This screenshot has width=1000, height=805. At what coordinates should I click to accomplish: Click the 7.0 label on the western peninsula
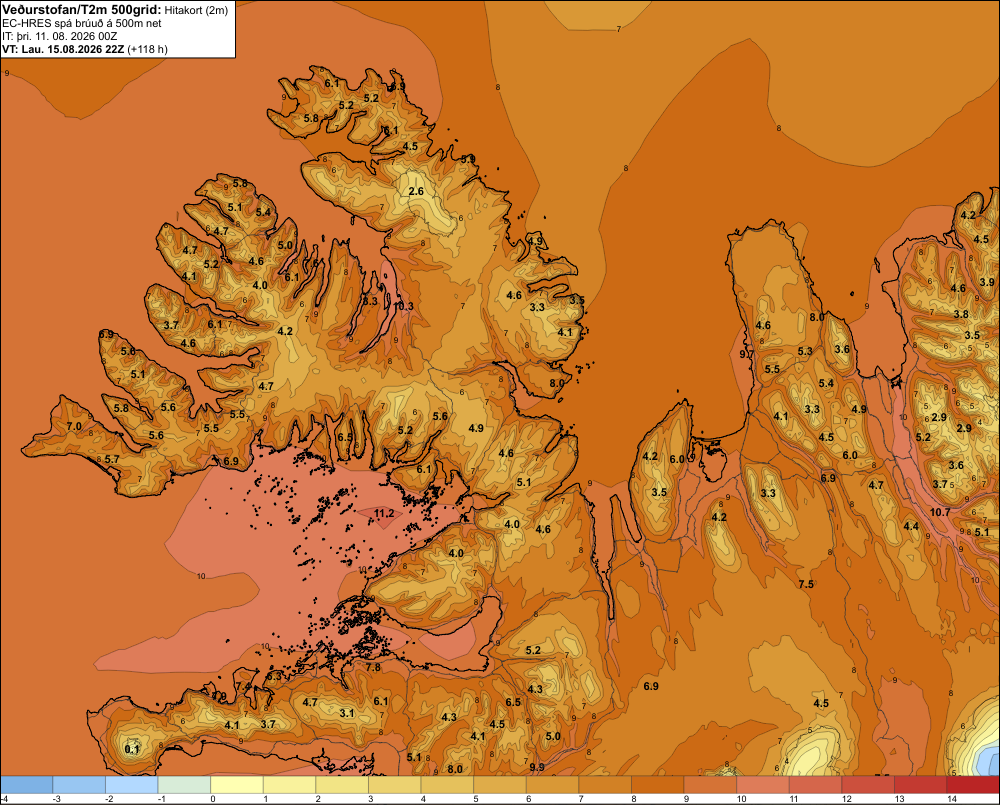point(74,426)
